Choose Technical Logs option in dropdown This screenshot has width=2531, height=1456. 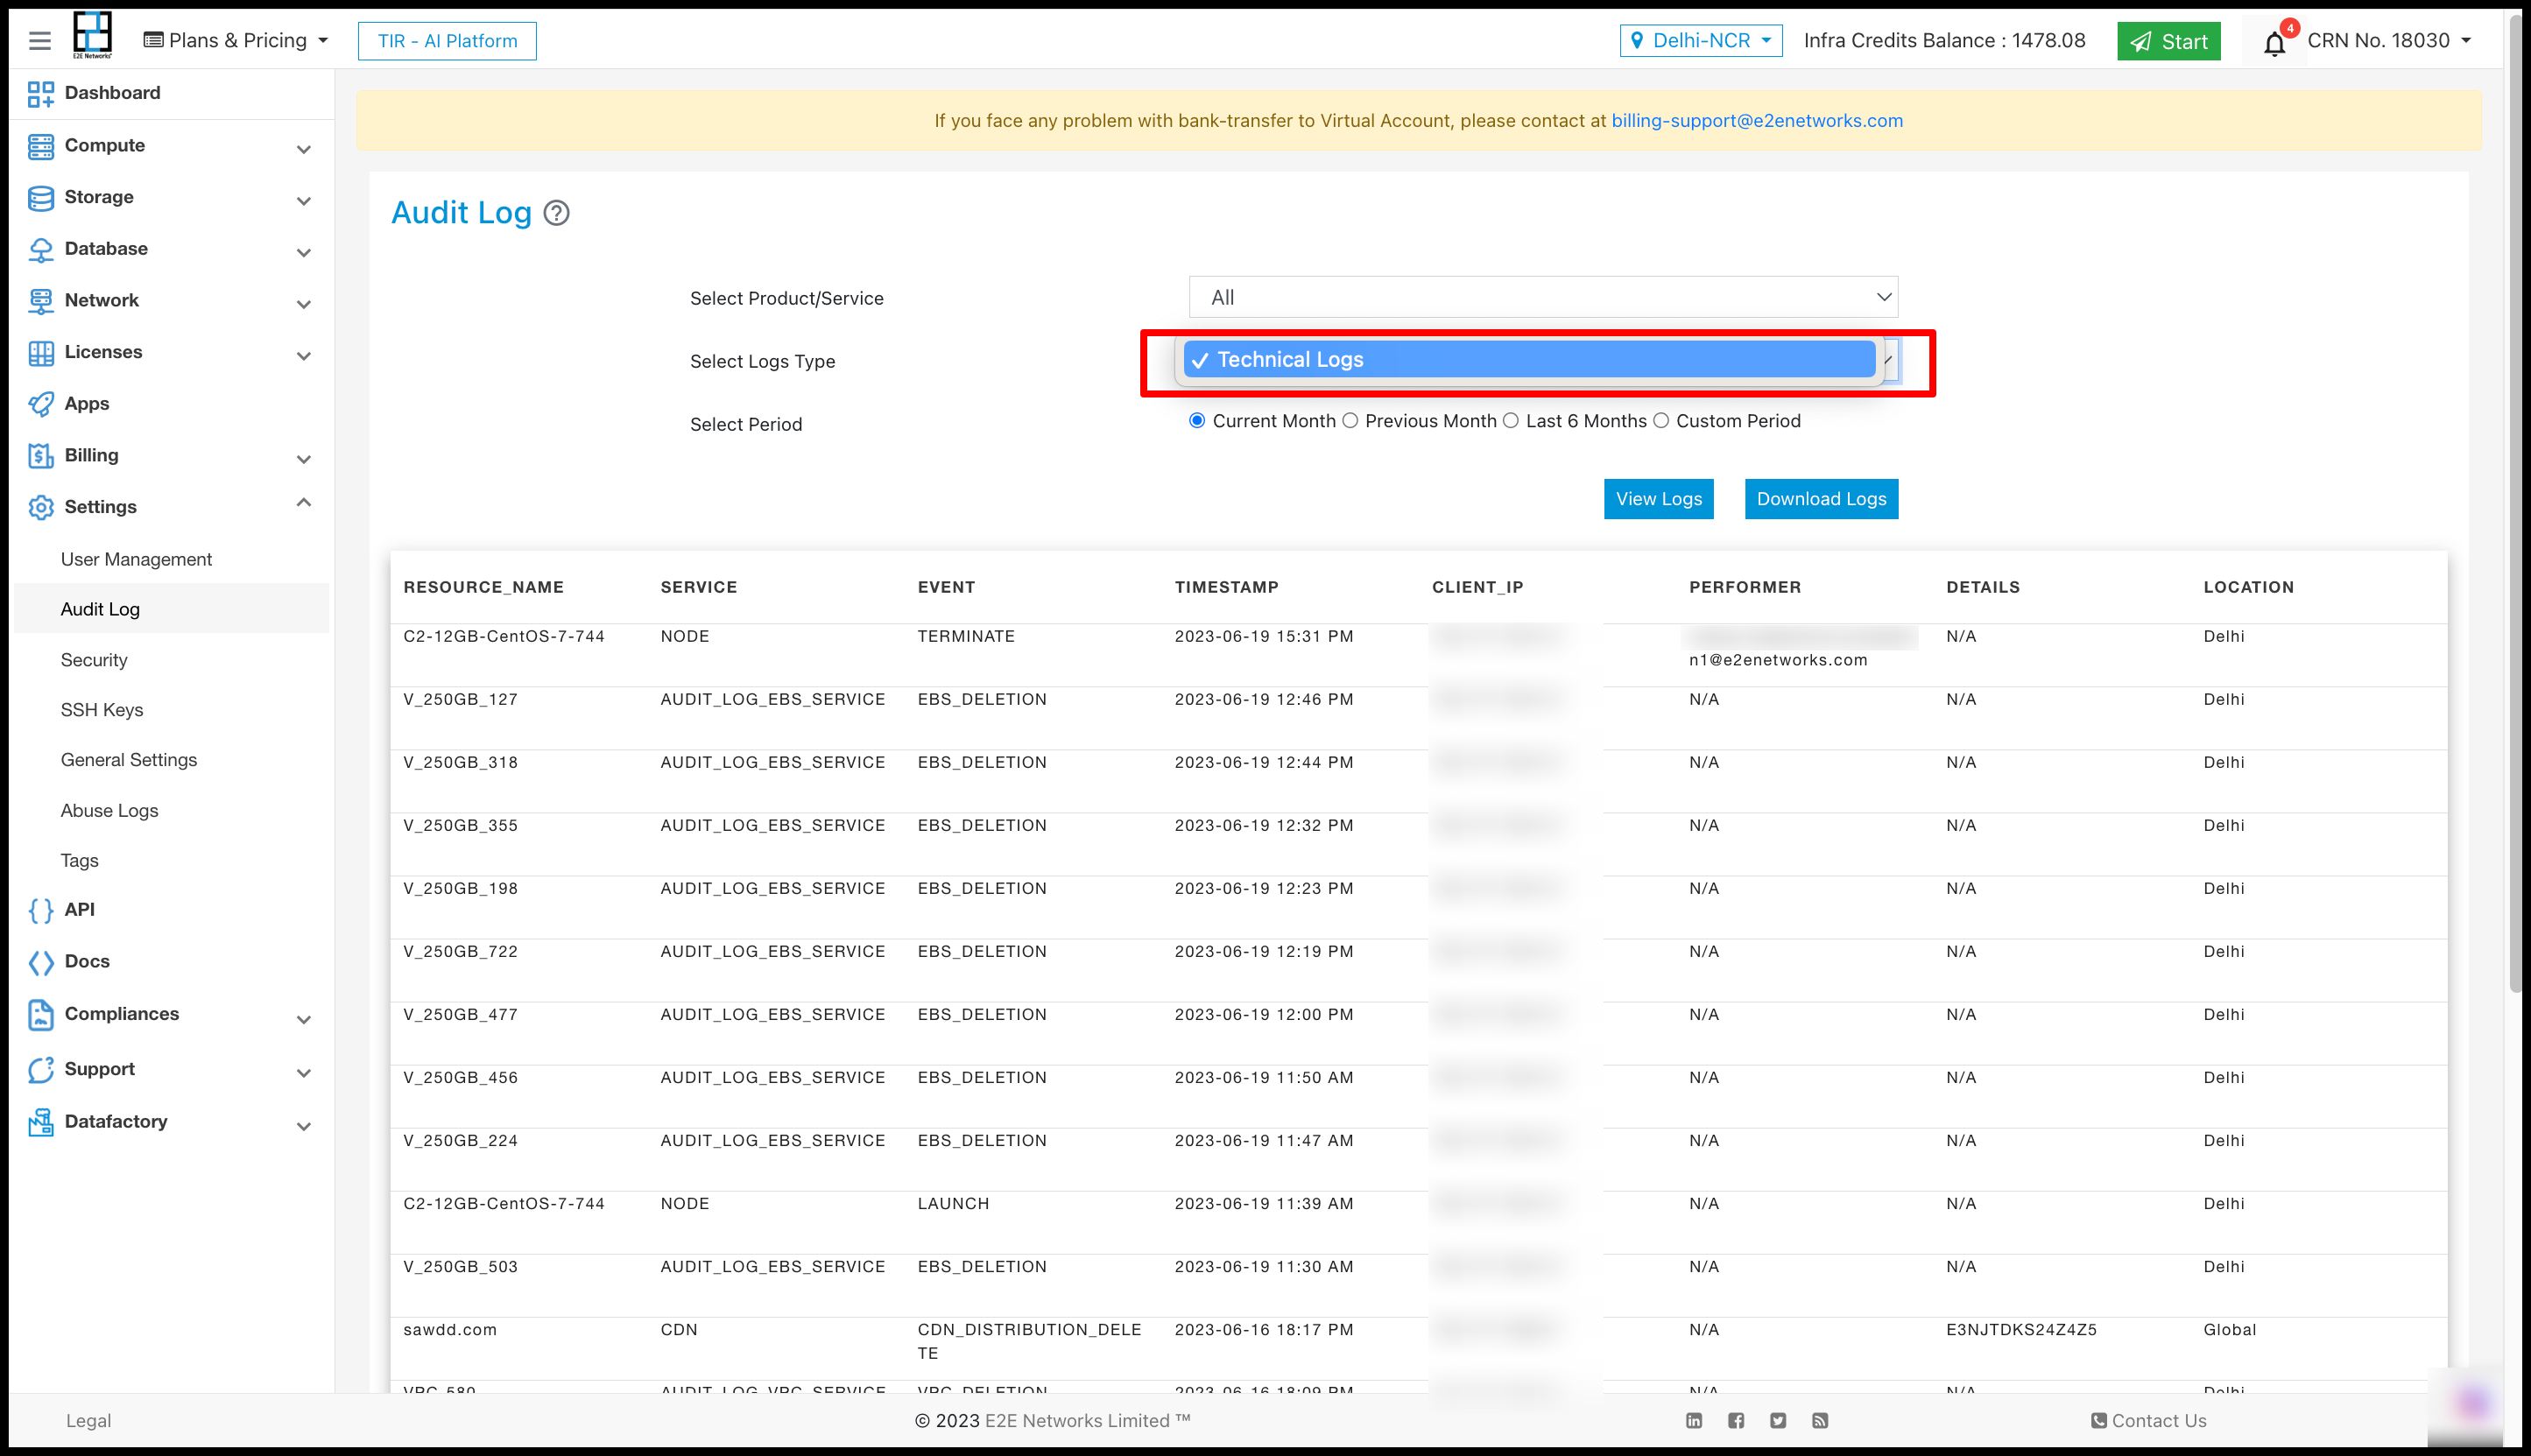click(x=1529, y=360)
